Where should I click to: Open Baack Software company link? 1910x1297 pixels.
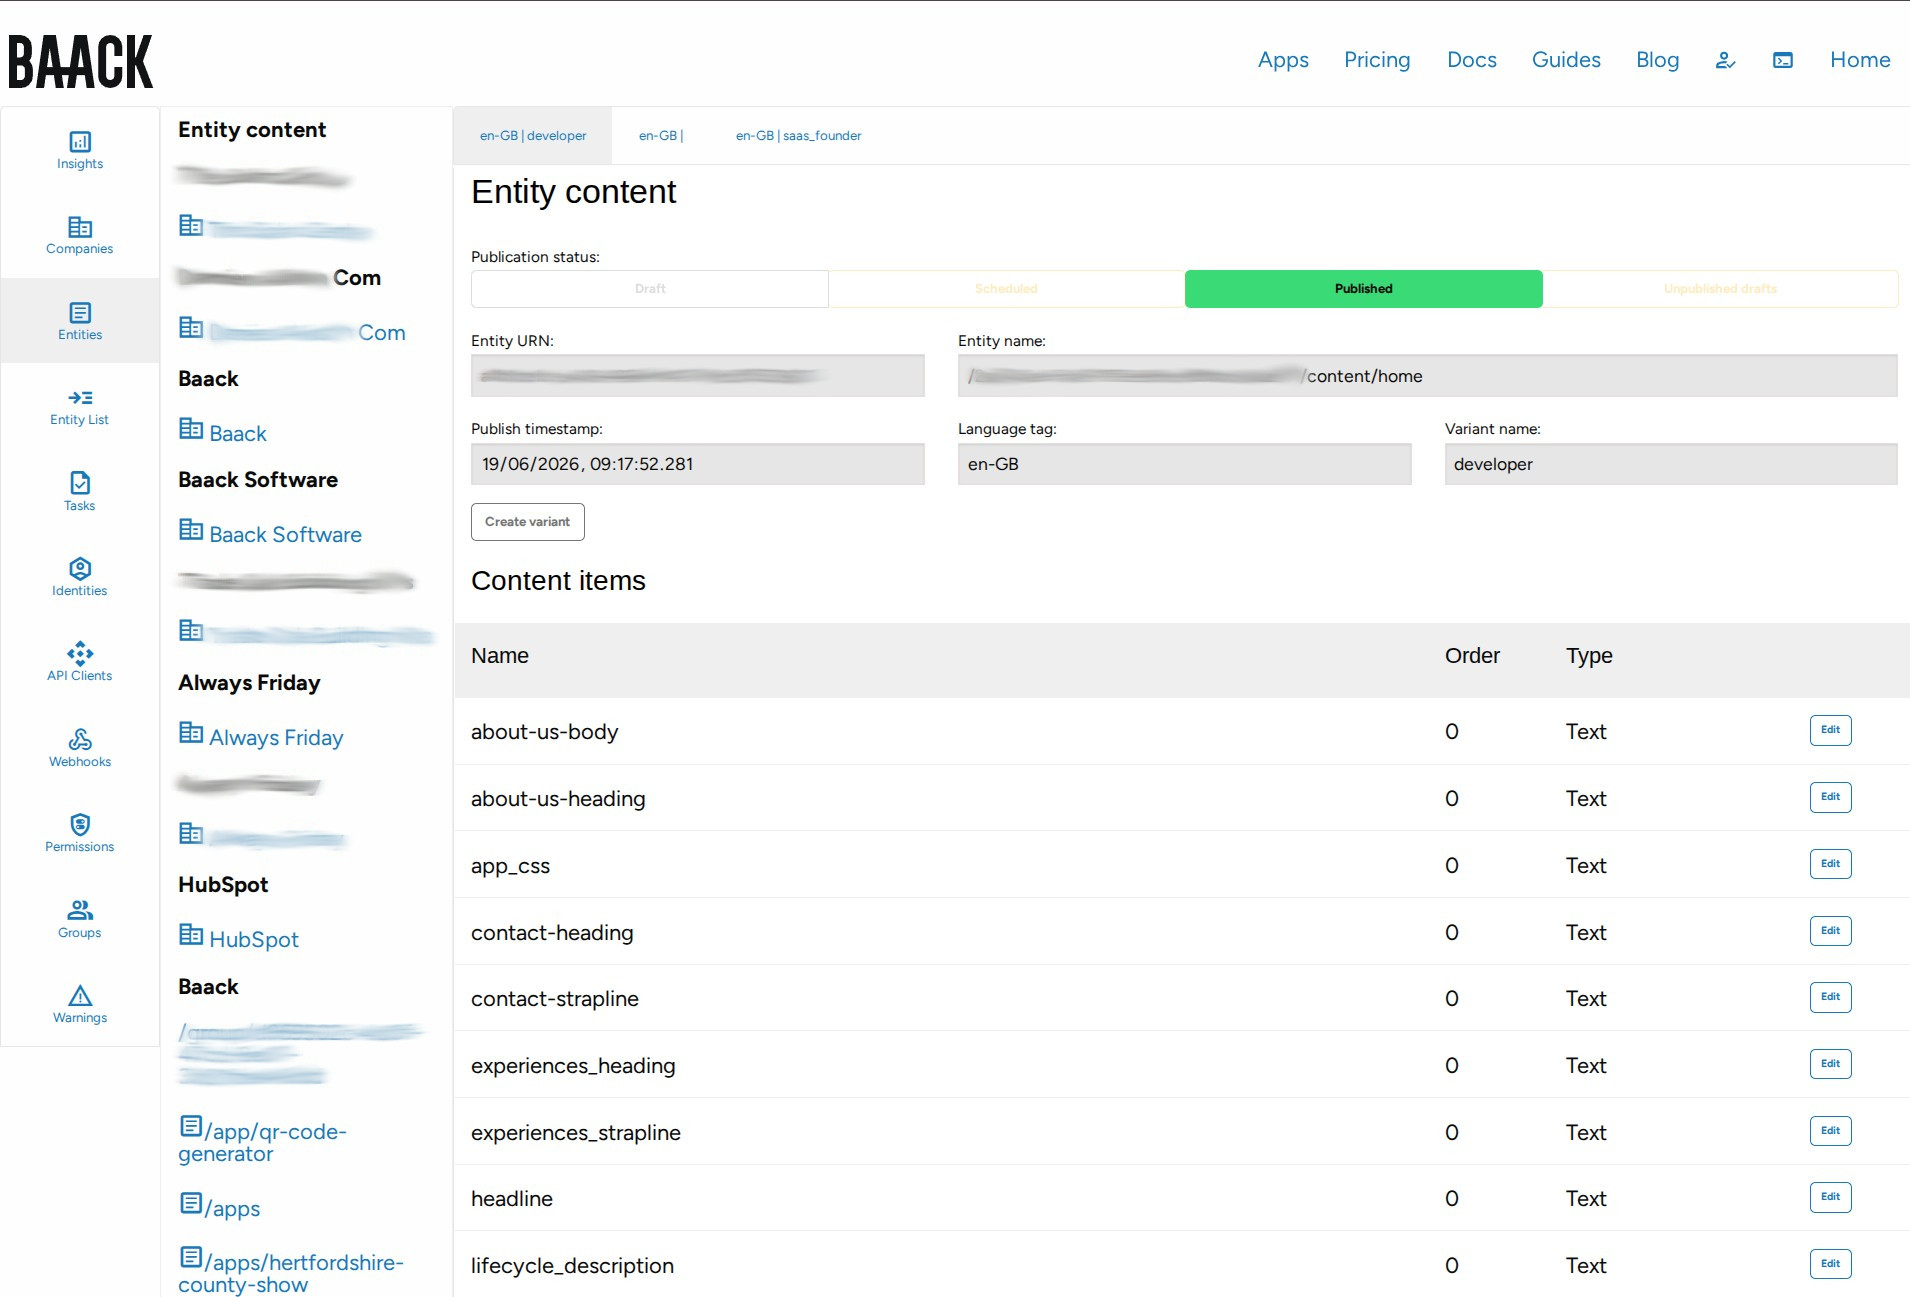pyautogui.click(x=271, y=533)
